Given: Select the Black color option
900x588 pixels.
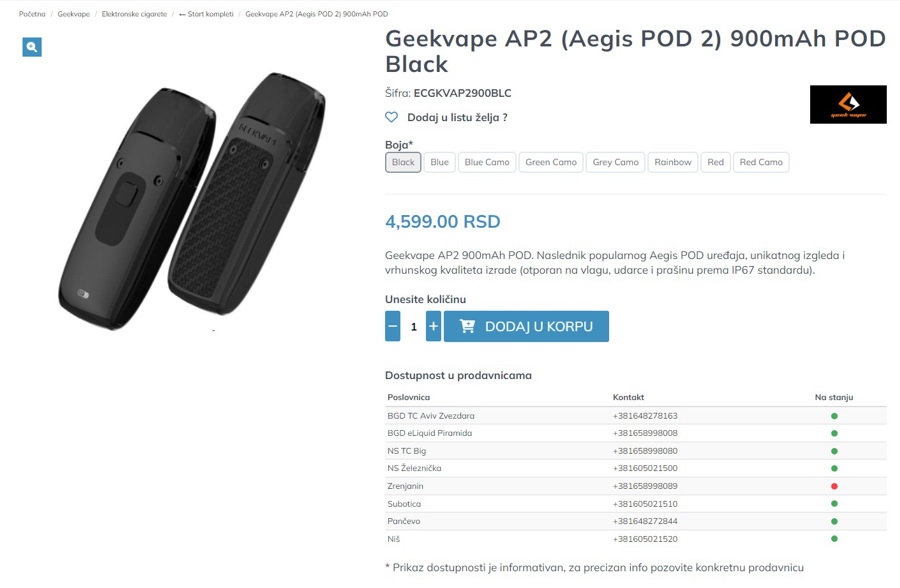Looking at the screenshot, I should coord(403,162).
